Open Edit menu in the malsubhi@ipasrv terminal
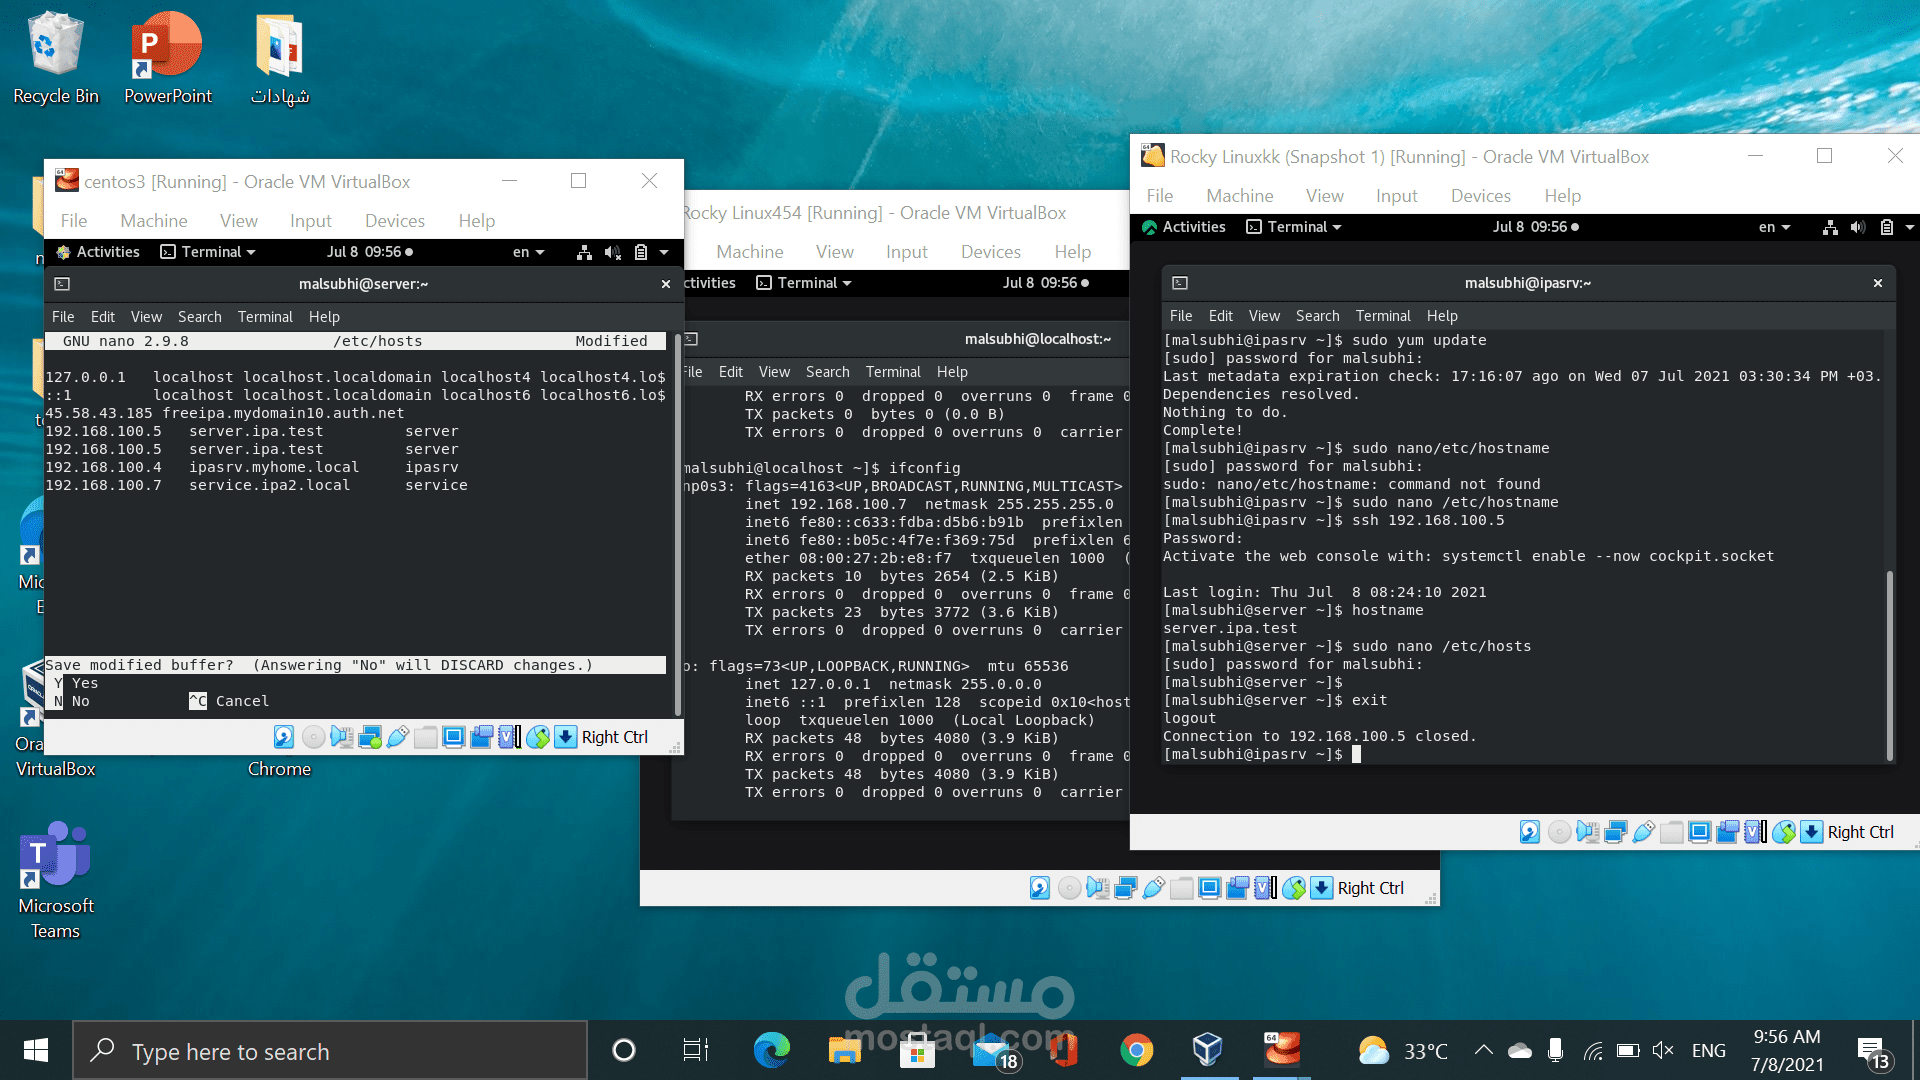 (1221, 316)
